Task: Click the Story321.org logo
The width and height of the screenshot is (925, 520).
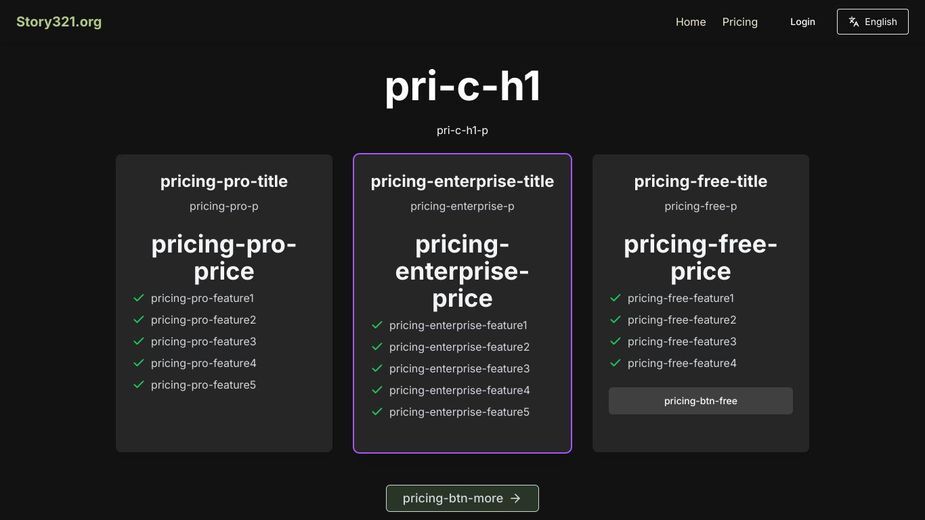Action: [59, 22]
